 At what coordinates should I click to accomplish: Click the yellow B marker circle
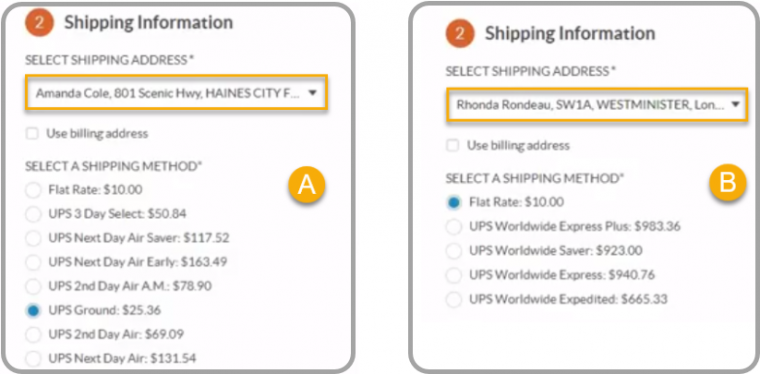[x=727, y=184]
